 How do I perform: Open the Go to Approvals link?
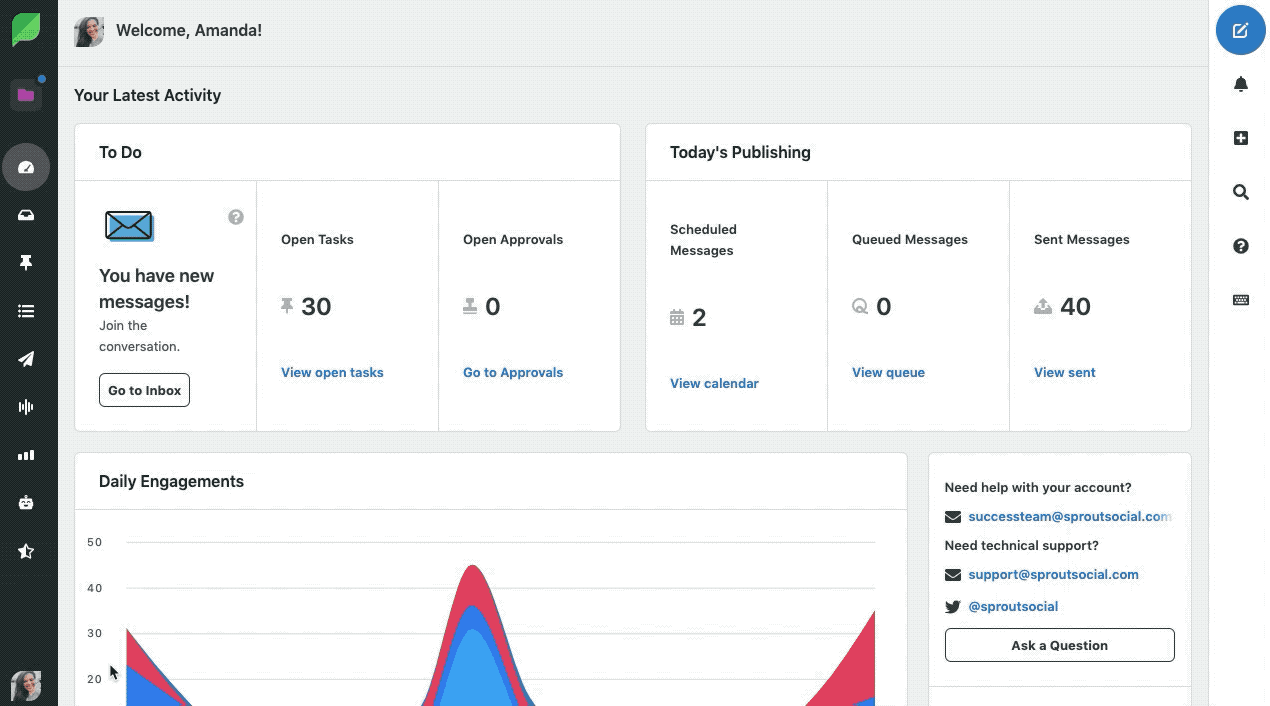coord(513,372)
